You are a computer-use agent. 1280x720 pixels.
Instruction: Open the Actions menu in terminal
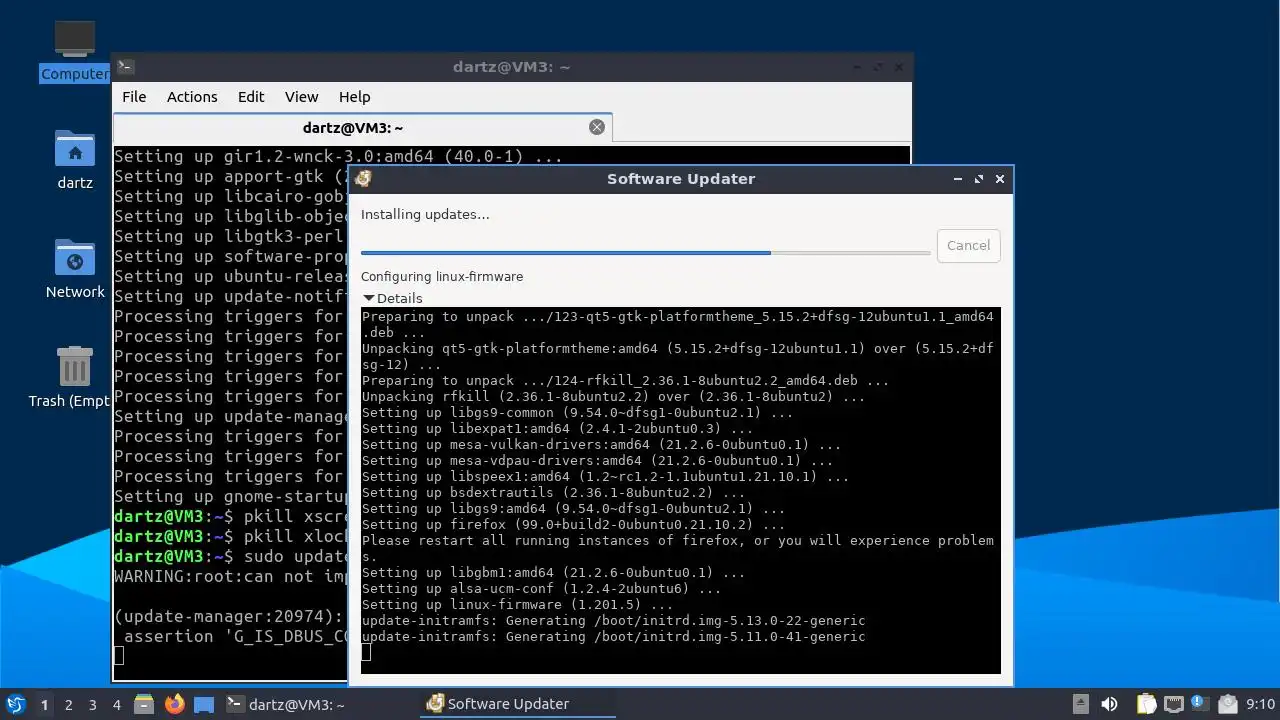(x=192, y=97)
